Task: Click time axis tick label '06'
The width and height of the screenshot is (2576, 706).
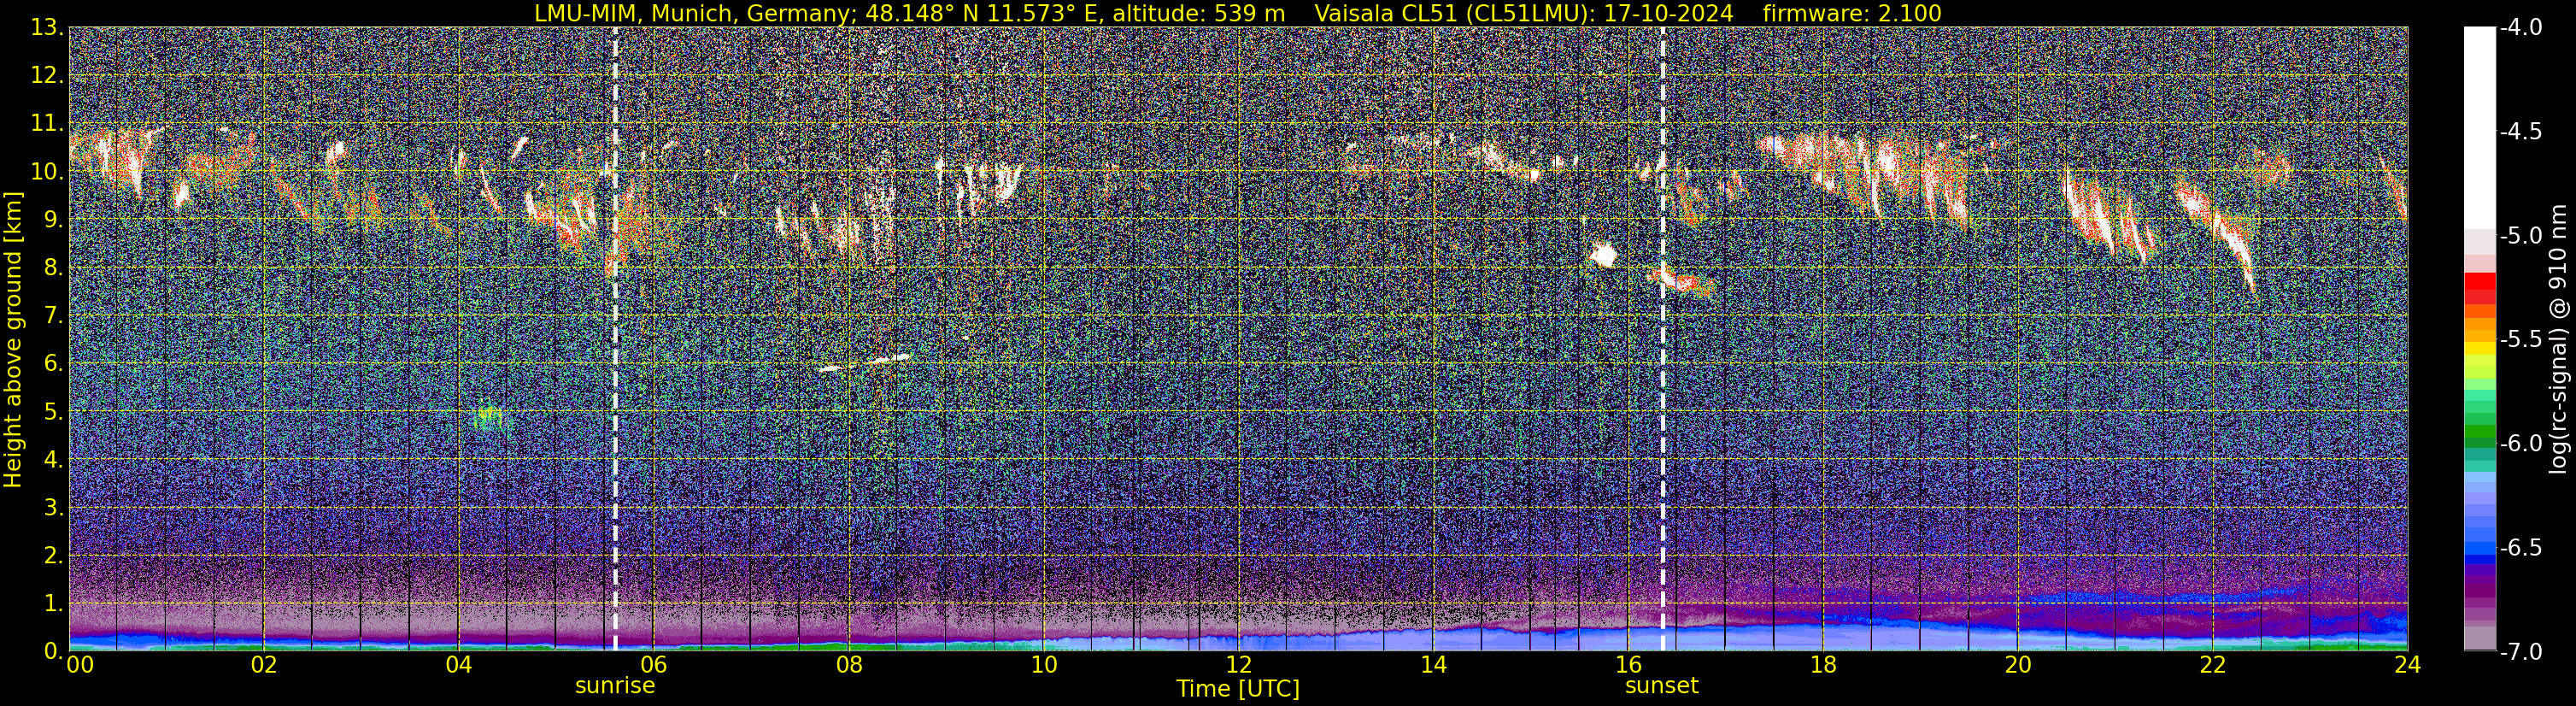Action: point(653,665)
